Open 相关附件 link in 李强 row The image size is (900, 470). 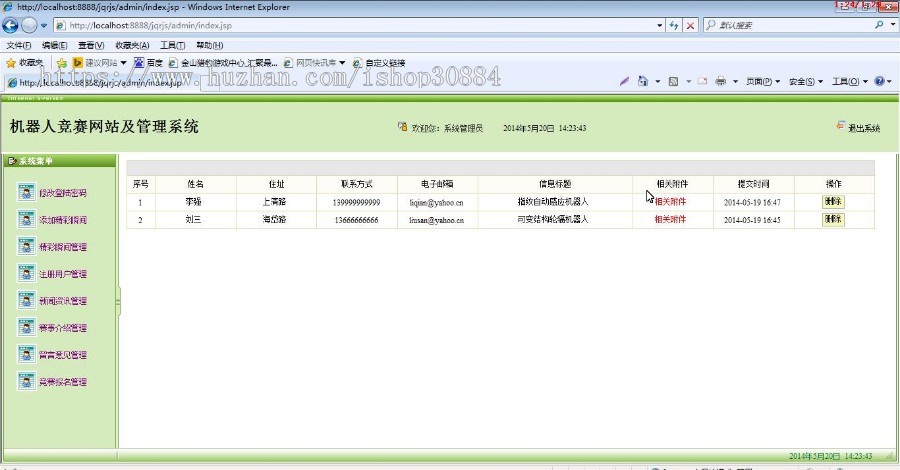[670, 201]
